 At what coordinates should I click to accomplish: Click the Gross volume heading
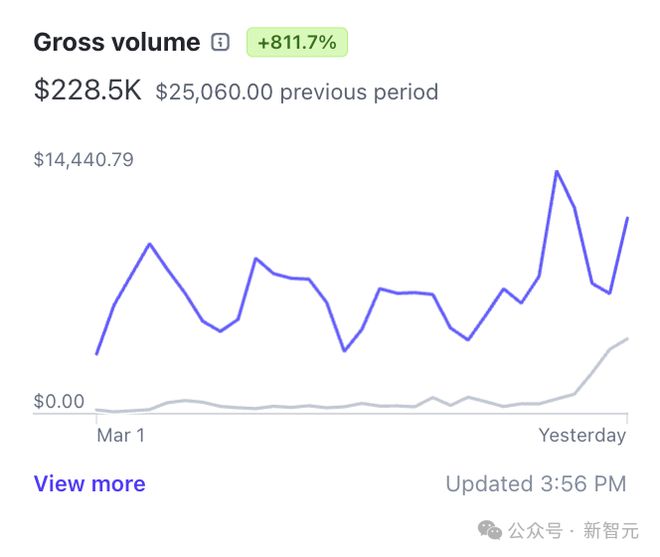click(117, 43)
